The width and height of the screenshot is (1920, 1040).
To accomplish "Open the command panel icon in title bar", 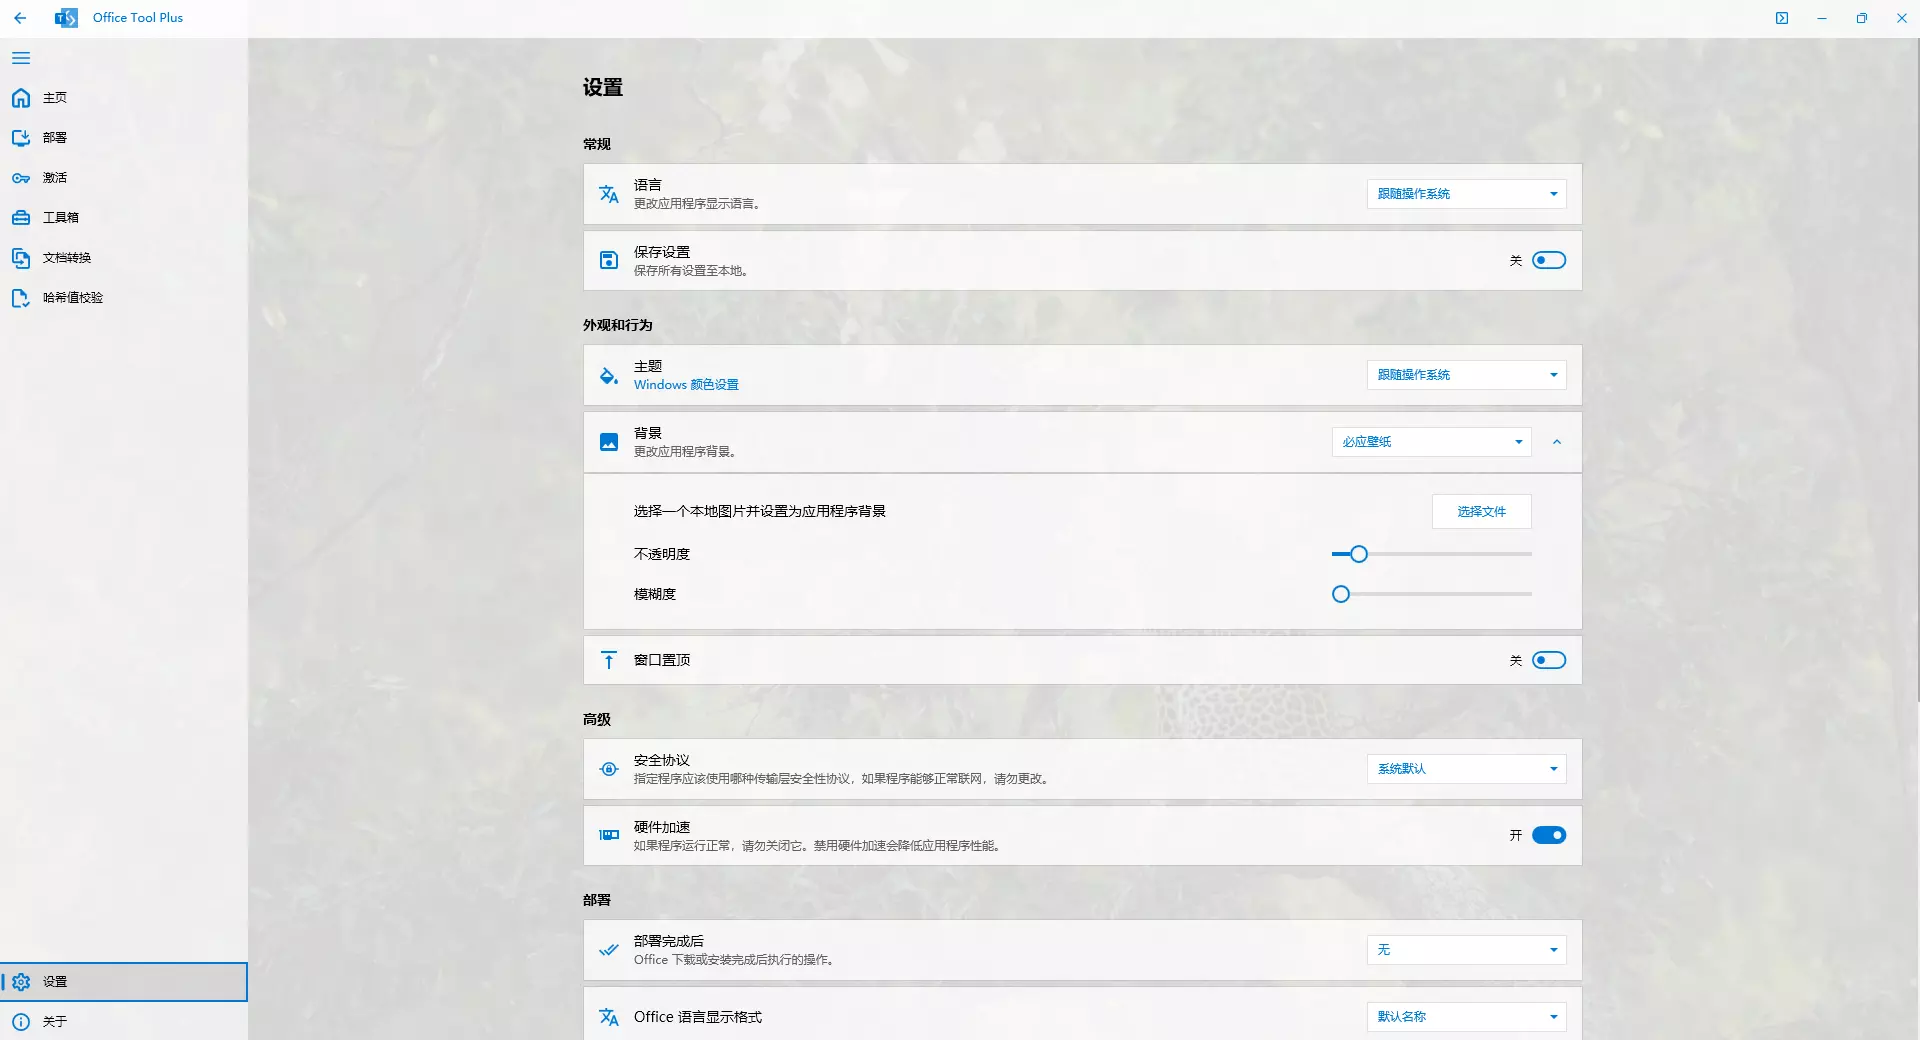I will pos(1782,18).
